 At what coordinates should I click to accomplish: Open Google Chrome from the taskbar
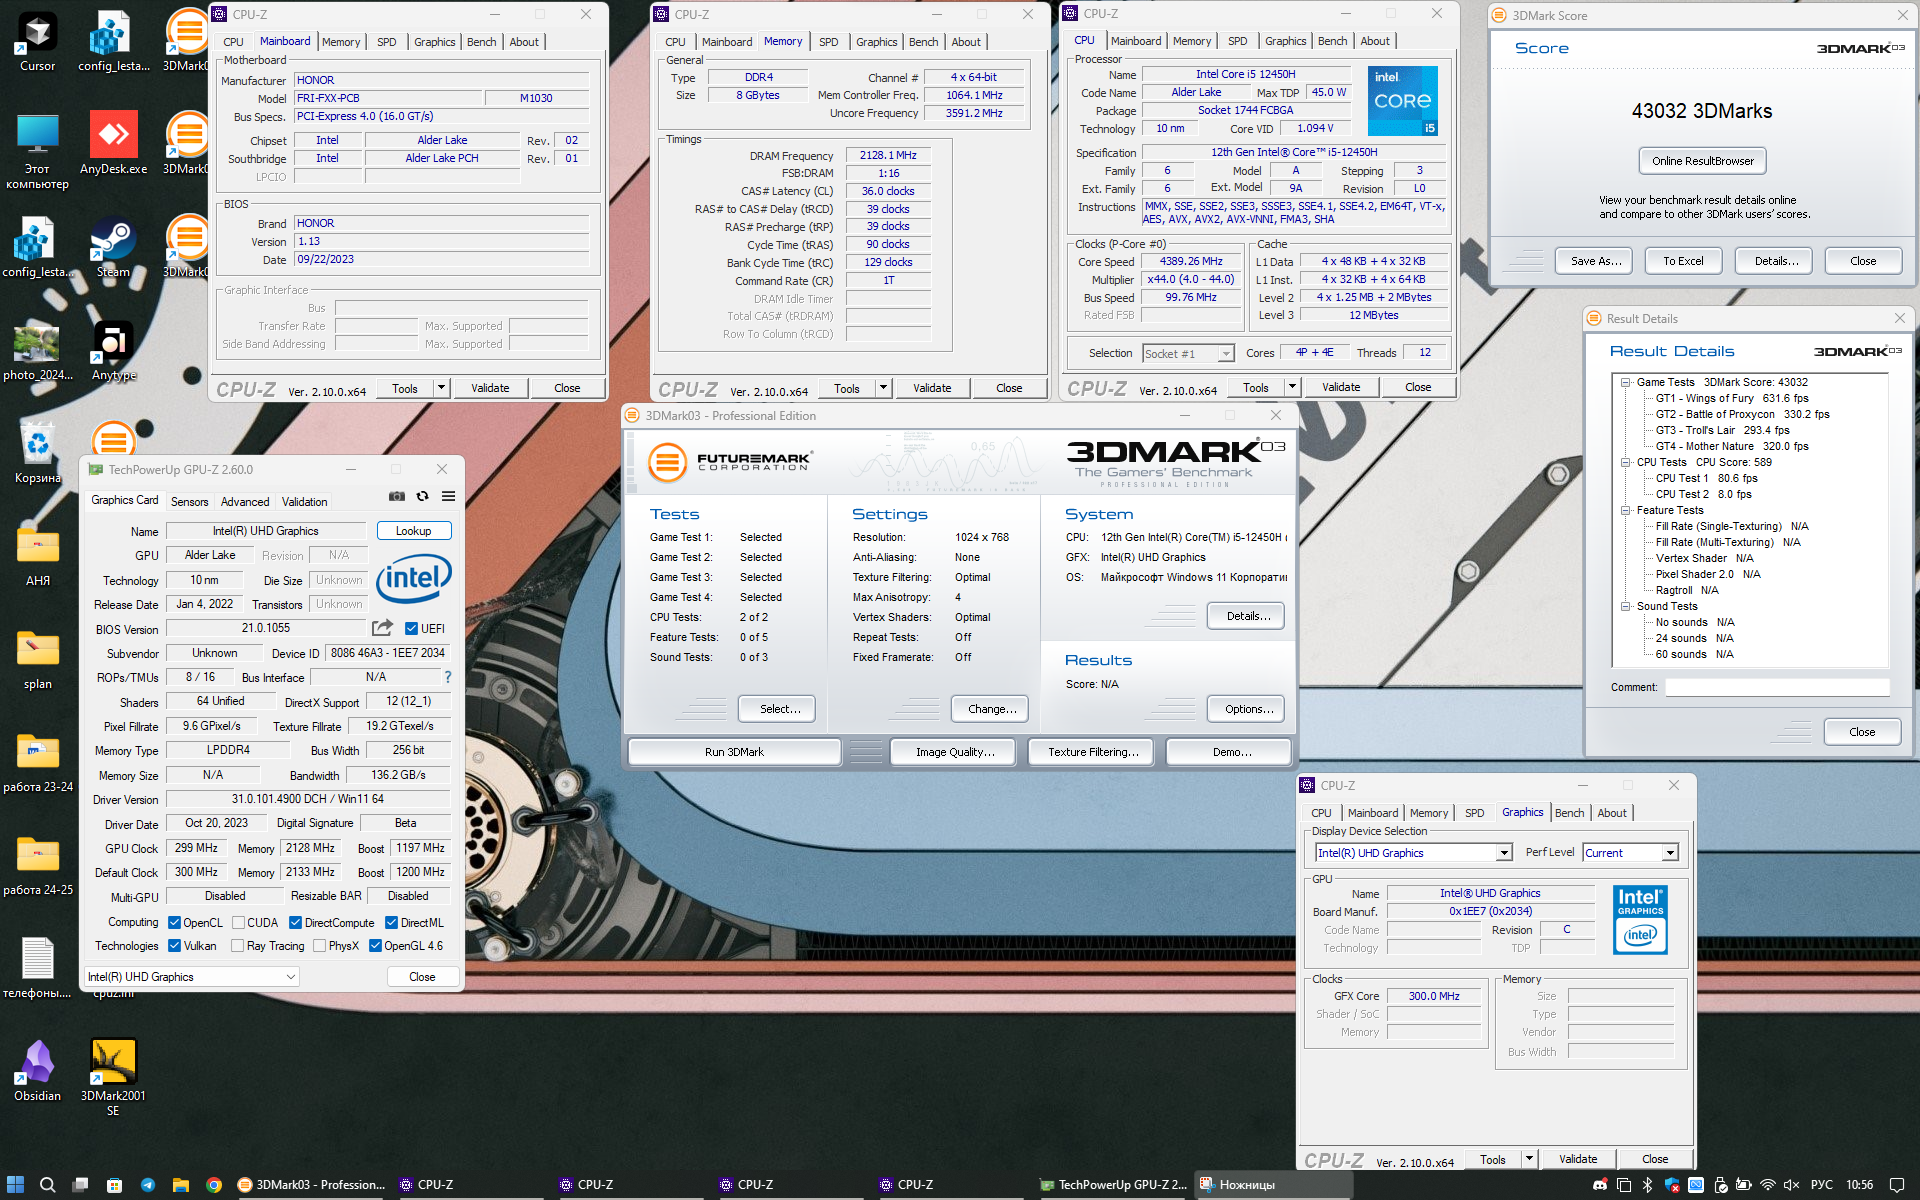pos(214,1184)
